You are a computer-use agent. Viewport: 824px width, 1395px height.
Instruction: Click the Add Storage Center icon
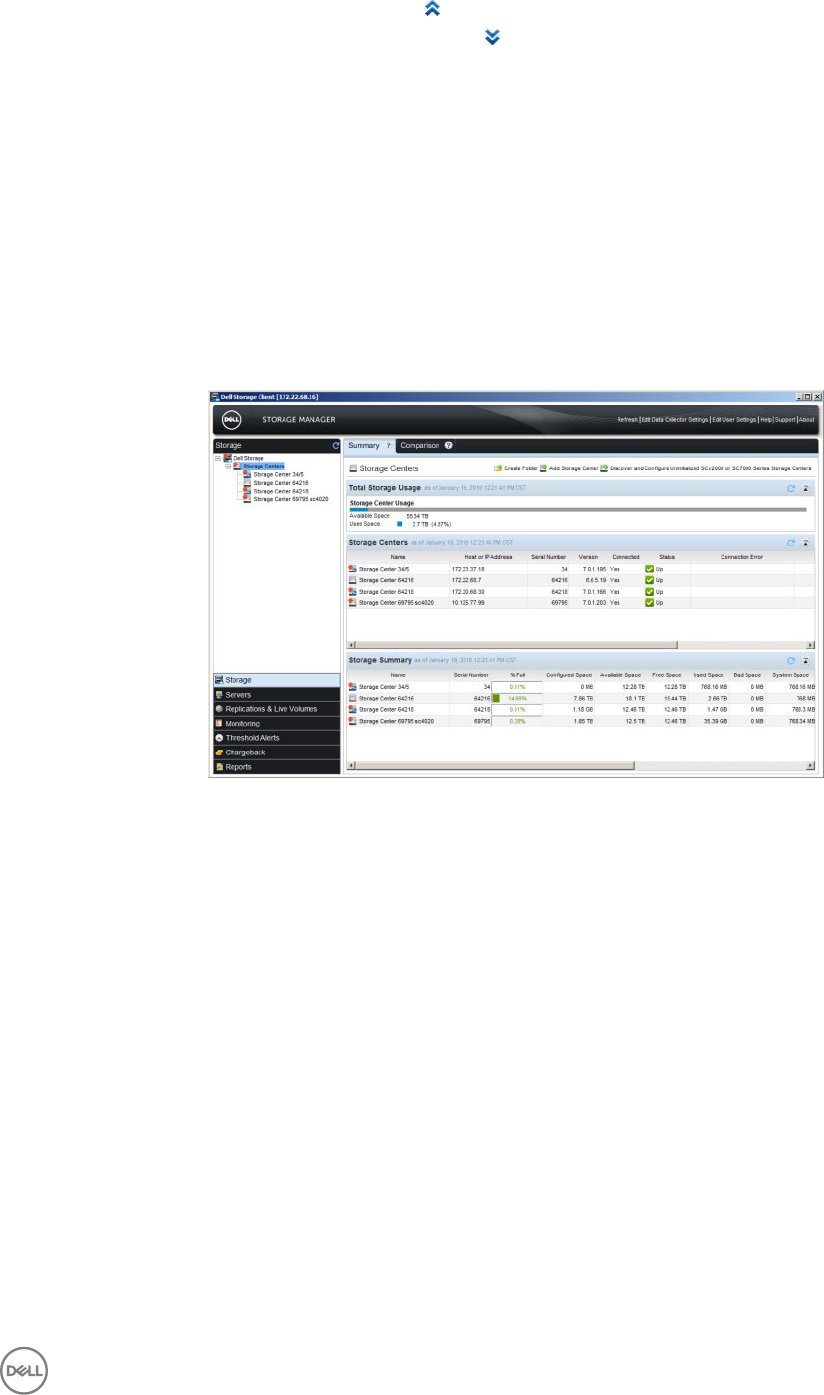click(543, 467)
